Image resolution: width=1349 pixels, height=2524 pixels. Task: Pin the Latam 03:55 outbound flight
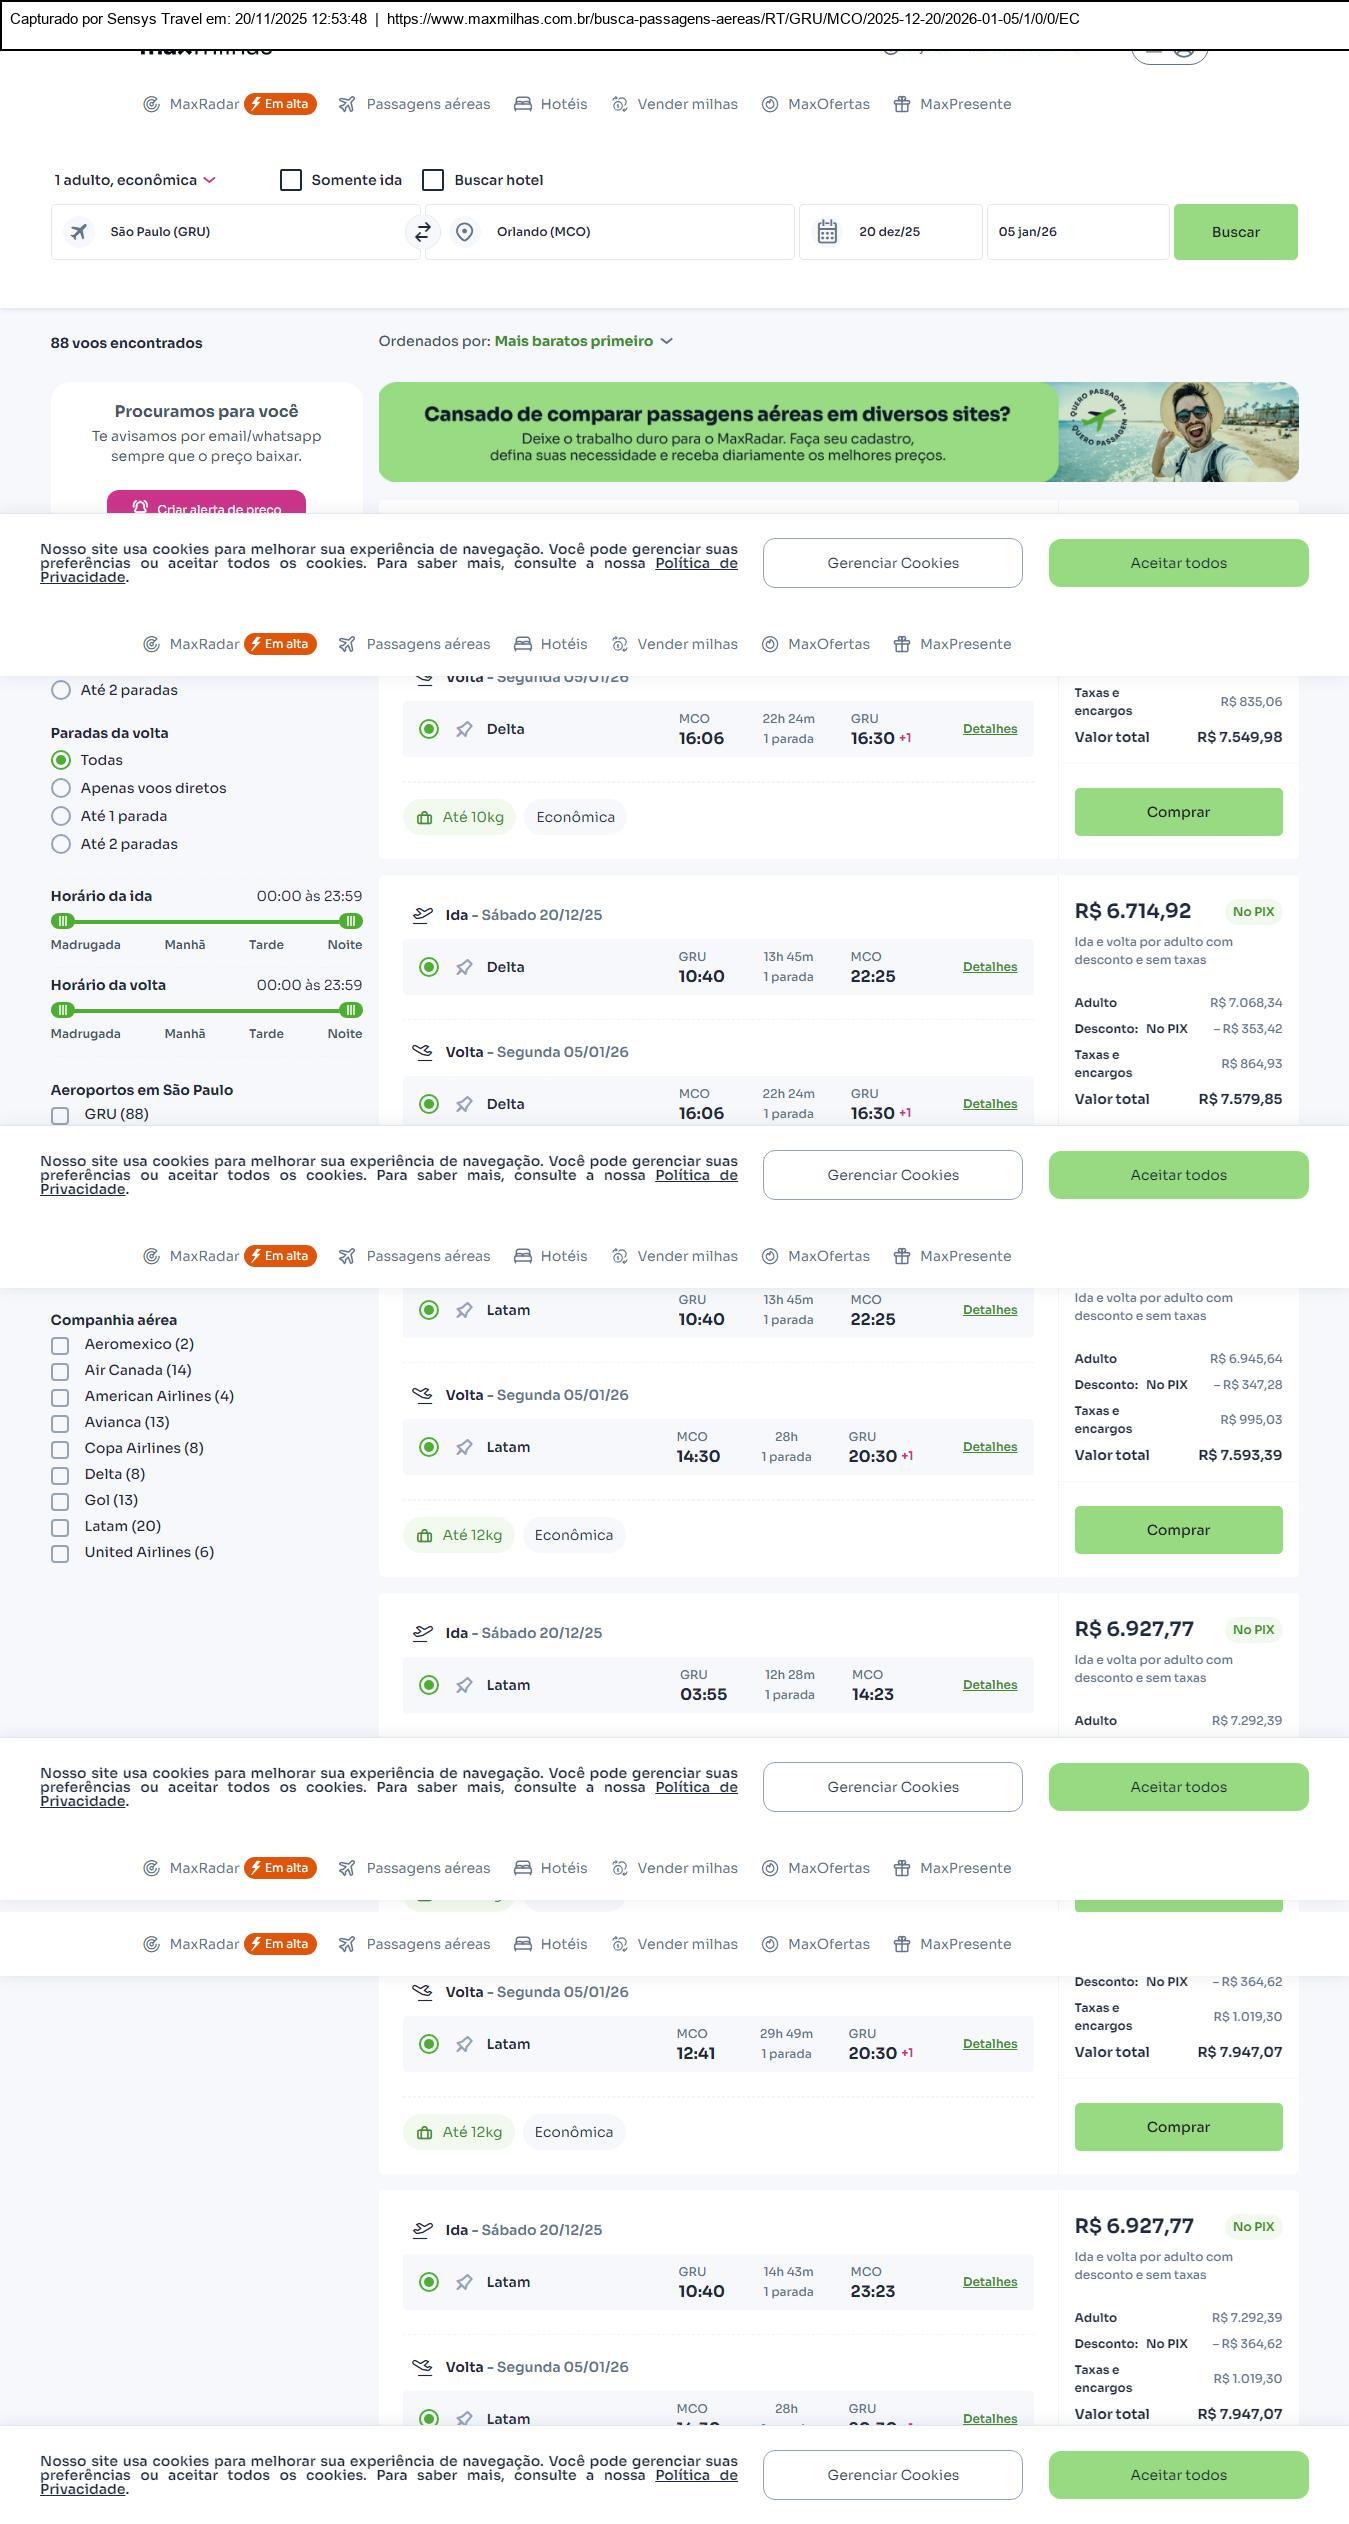pyautogui.click(x=464, y=1685)
